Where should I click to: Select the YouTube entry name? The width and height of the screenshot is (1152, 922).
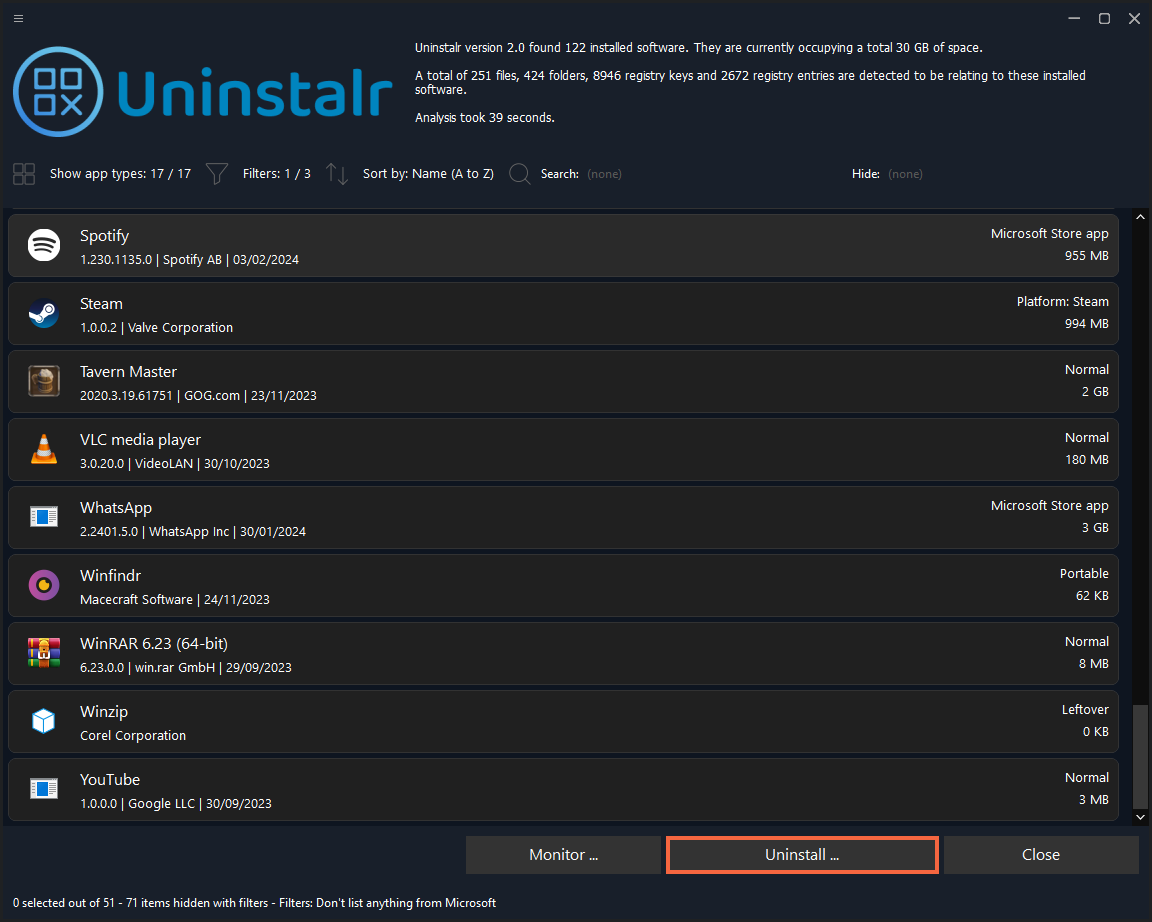[x=109, y=779]
